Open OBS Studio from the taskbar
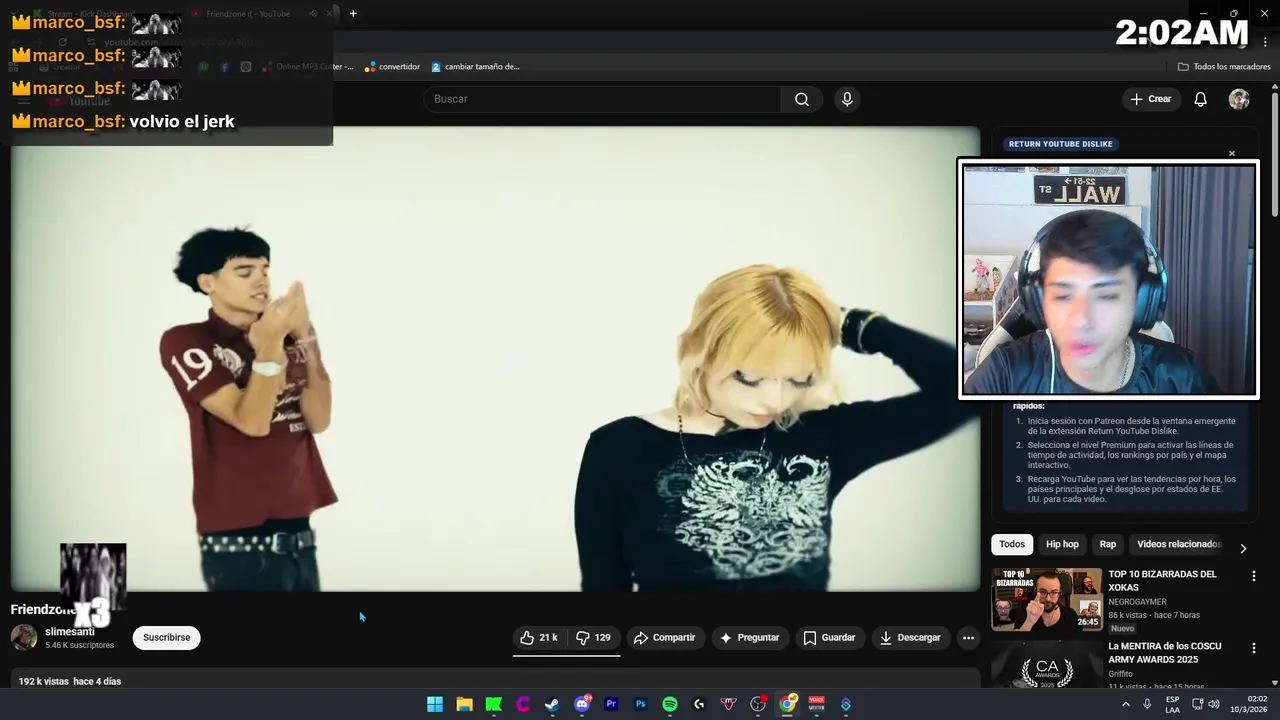Image resolution: width=1280 pixels, height=720 pixels. 758,704
